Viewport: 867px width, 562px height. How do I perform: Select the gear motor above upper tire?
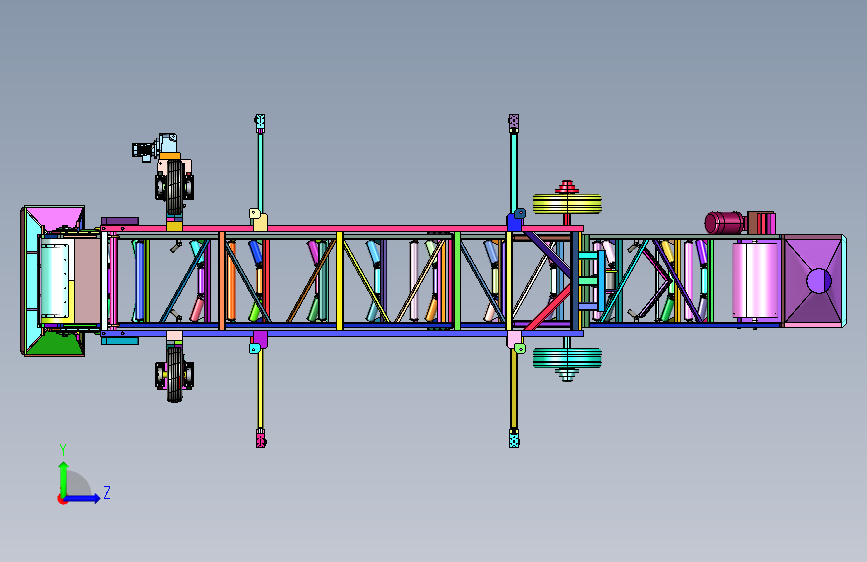click(x=156, y=147)
